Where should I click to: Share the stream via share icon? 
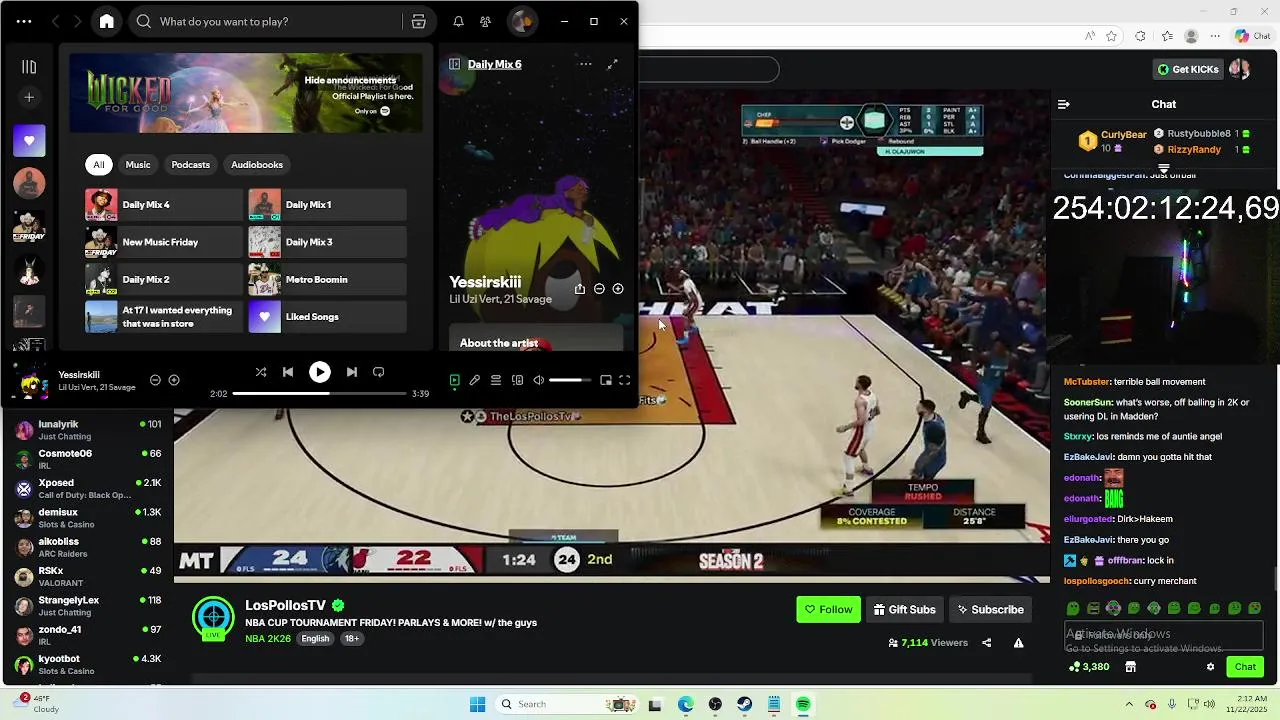pyautogui.click(x=987, y=643)
